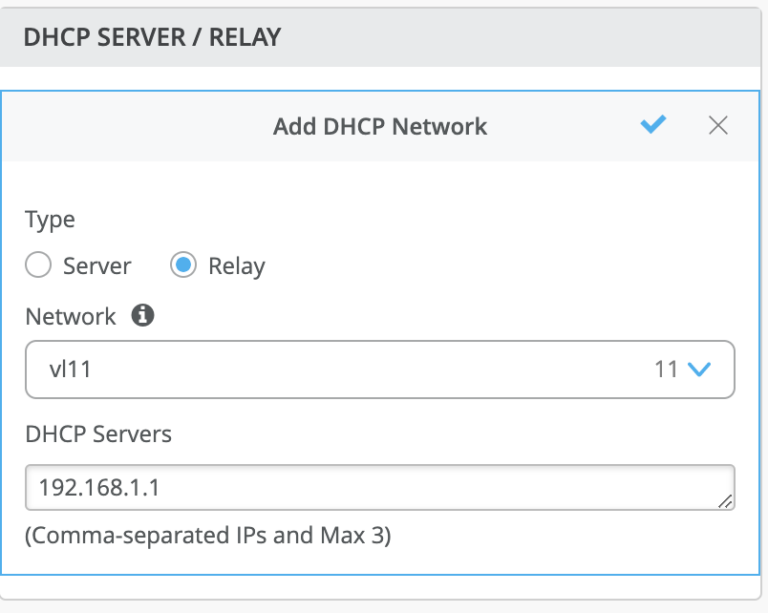
Task: Click the Relay option label text
Action: (x=236, y=266)
